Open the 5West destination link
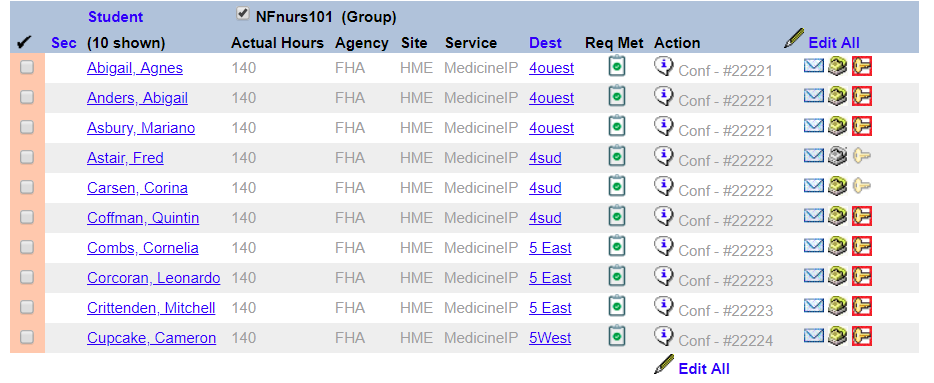This screenshot has width=934, height=383. click(x=550, y=338)
